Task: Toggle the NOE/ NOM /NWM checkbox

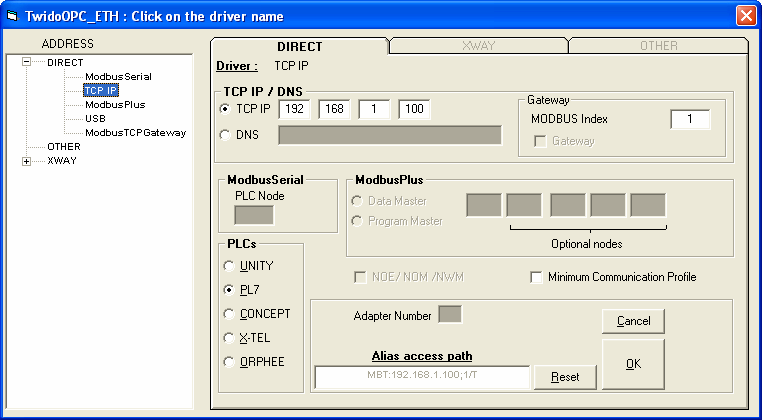Action: (x=360, y=278)
